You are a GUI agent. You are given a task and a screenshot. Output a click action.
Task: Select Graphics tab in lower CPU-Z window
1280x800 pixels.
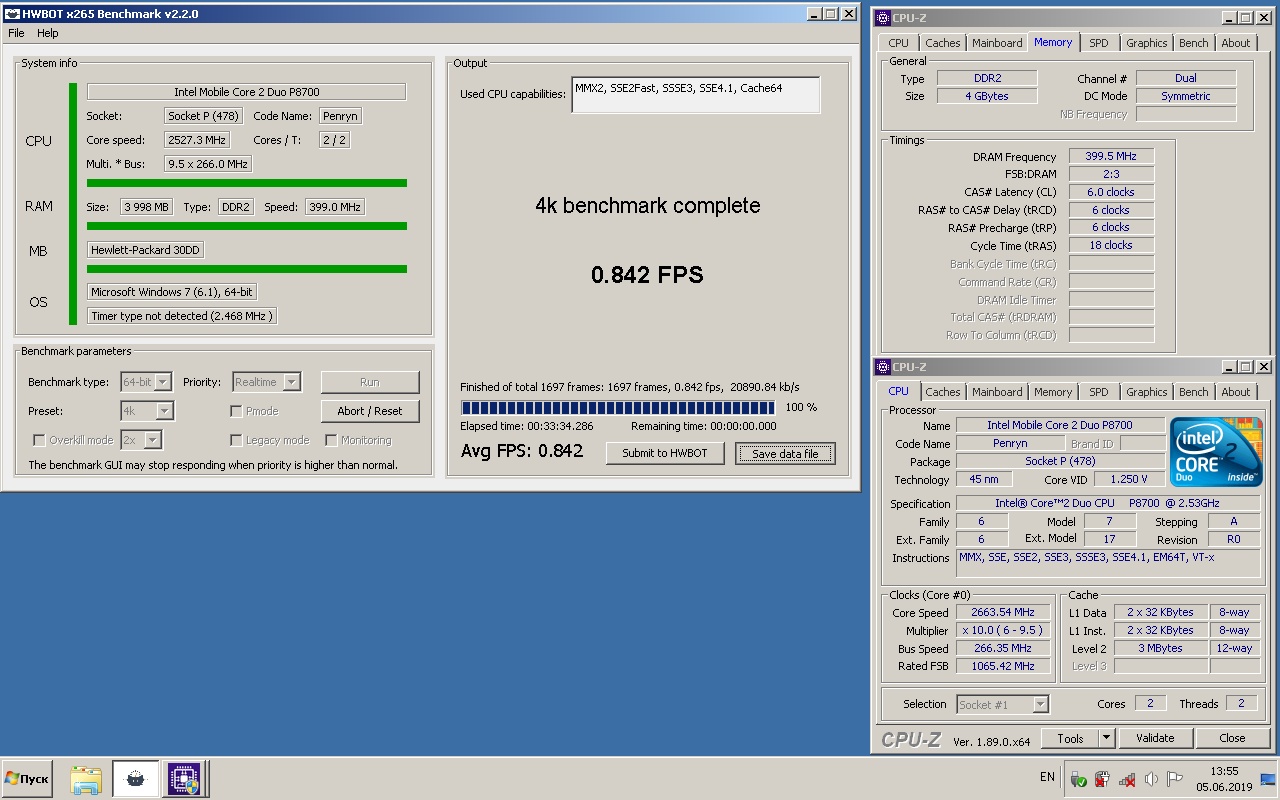click(1146, 392)
